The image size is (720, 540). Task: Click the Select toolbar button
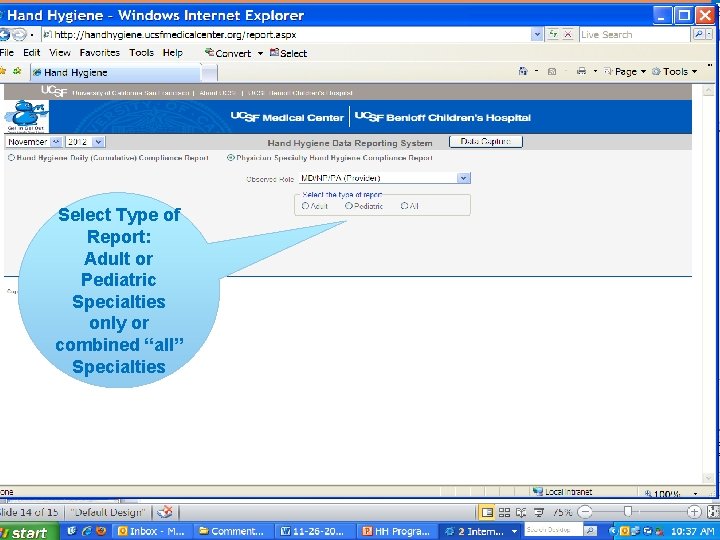288,53
